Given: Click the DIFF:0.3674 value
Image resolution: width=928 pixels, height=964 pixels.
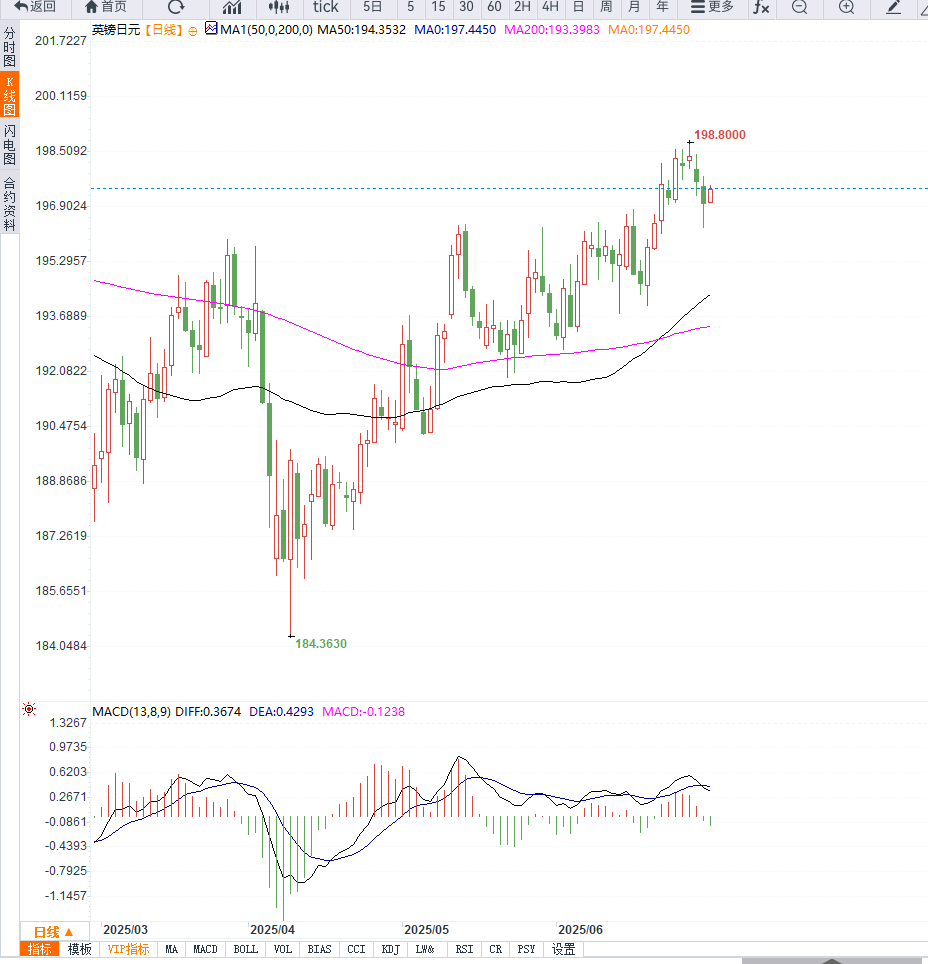Looking at the screenshot, I should (208, 711).
